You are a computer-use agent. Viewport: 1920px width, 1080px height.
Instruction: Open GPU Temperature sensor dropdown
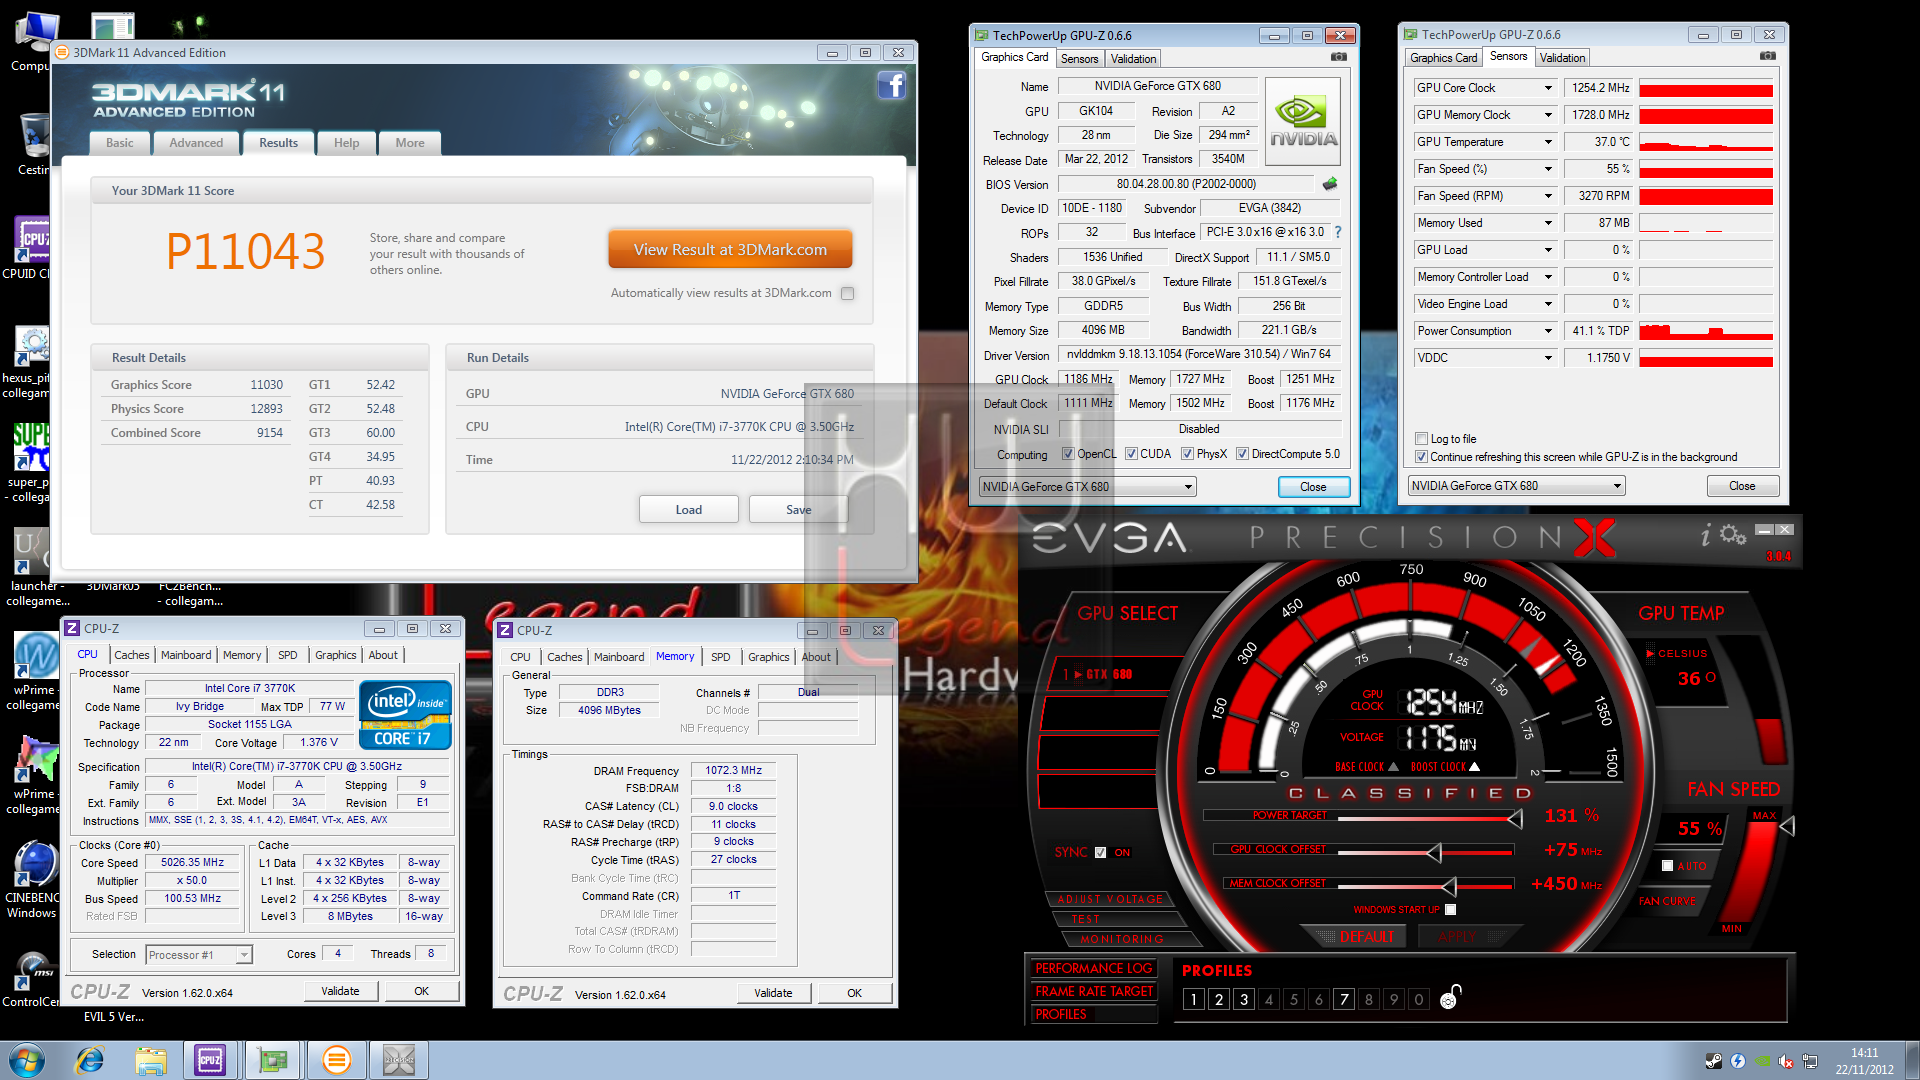[1548, 142]
